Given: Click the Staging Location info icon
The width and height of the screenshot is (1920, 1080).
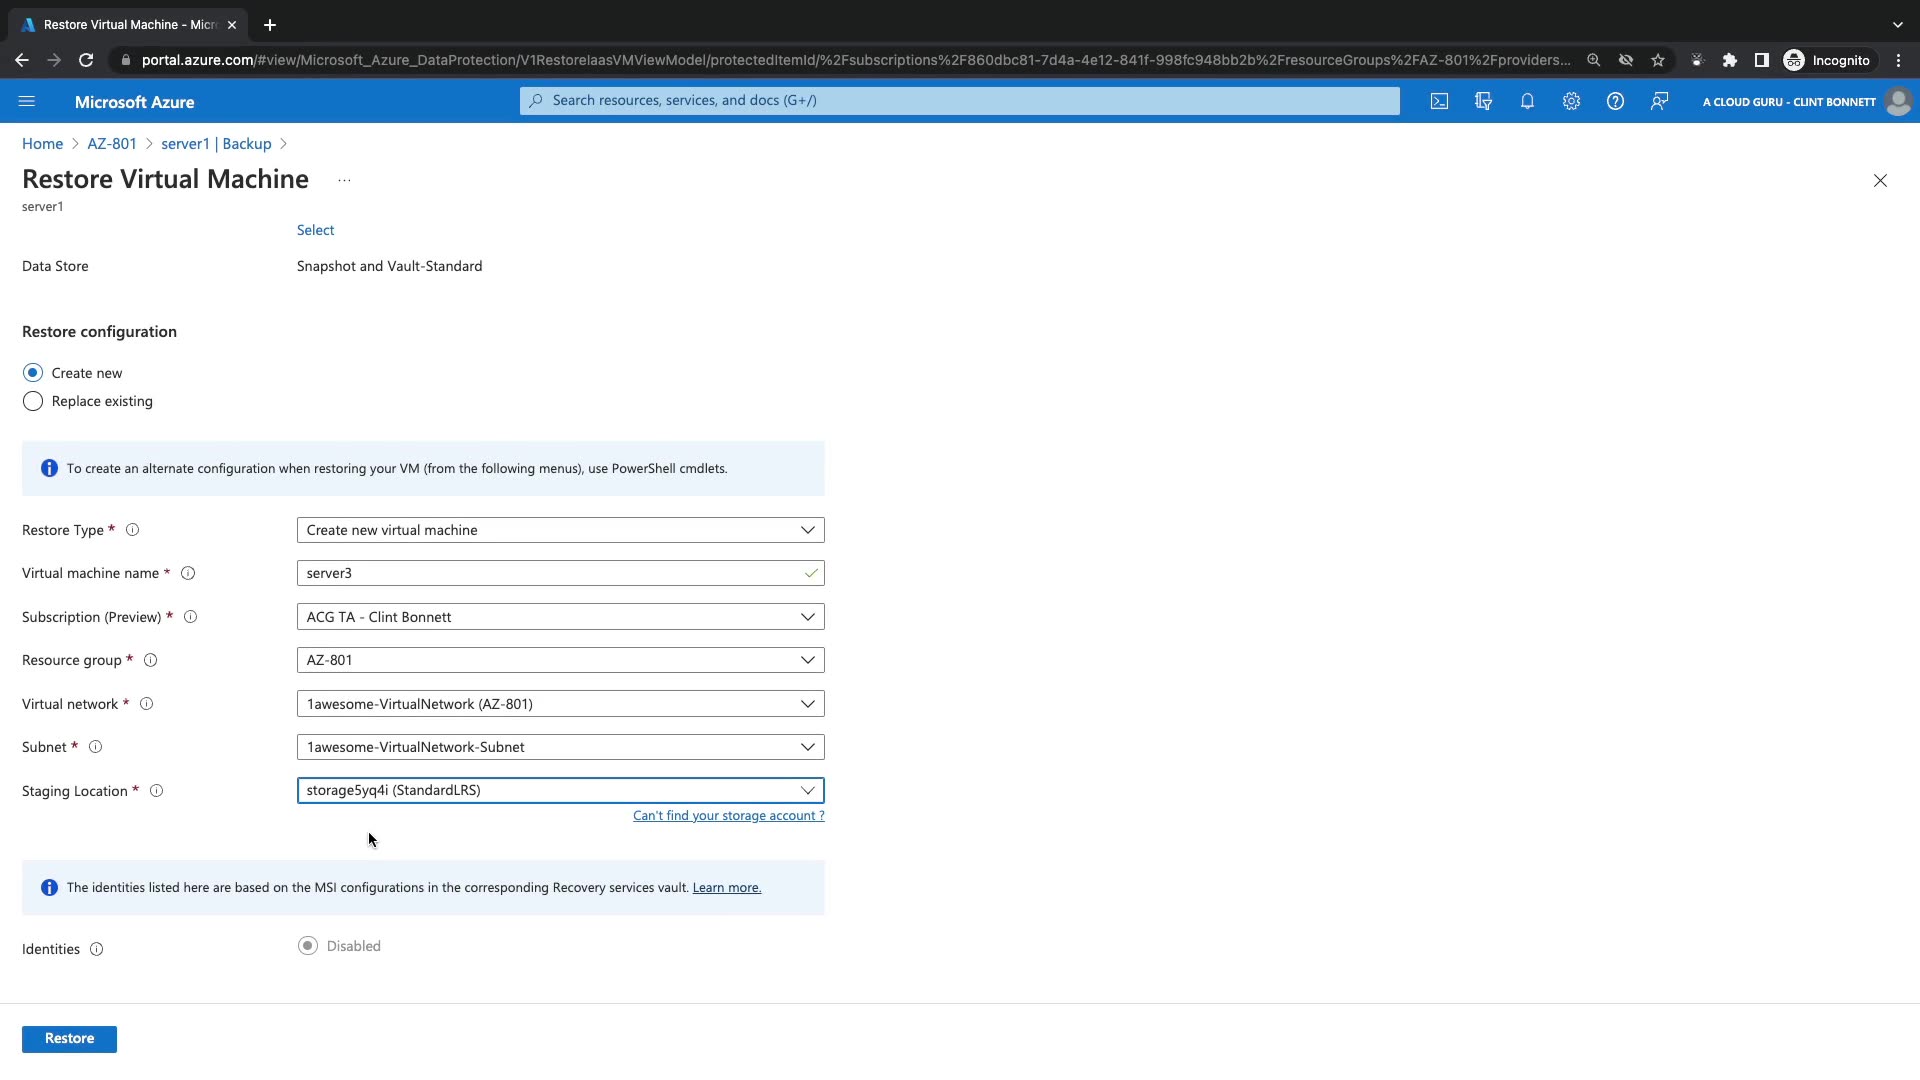Looking at the screenshot, I should (x=156, y=791).
